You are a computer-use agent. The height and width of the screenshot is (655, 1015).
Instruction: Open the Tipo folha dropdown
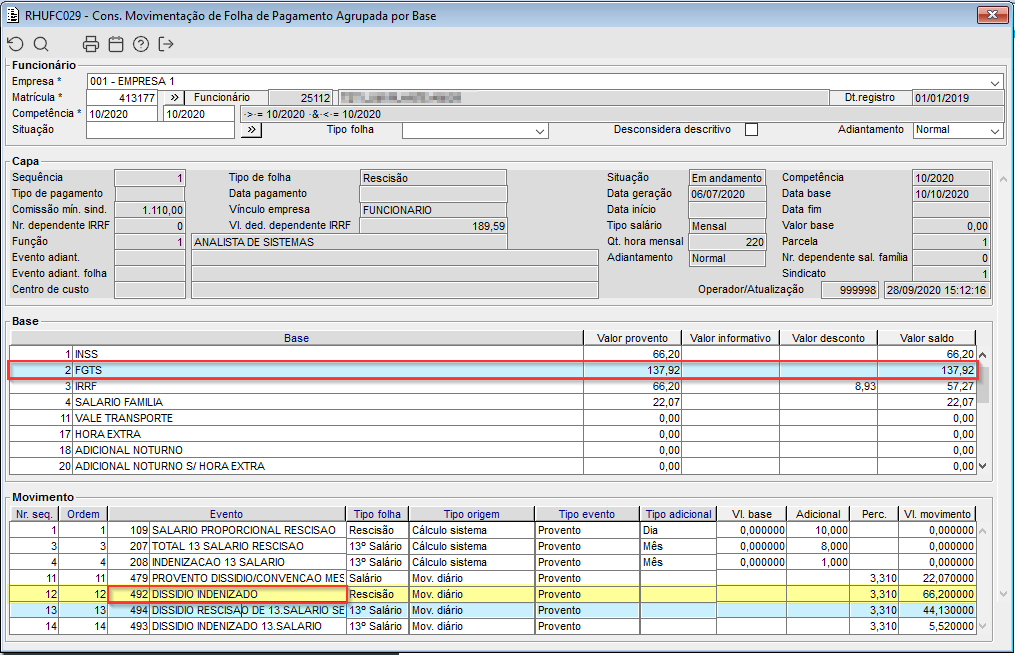point(540,131)
